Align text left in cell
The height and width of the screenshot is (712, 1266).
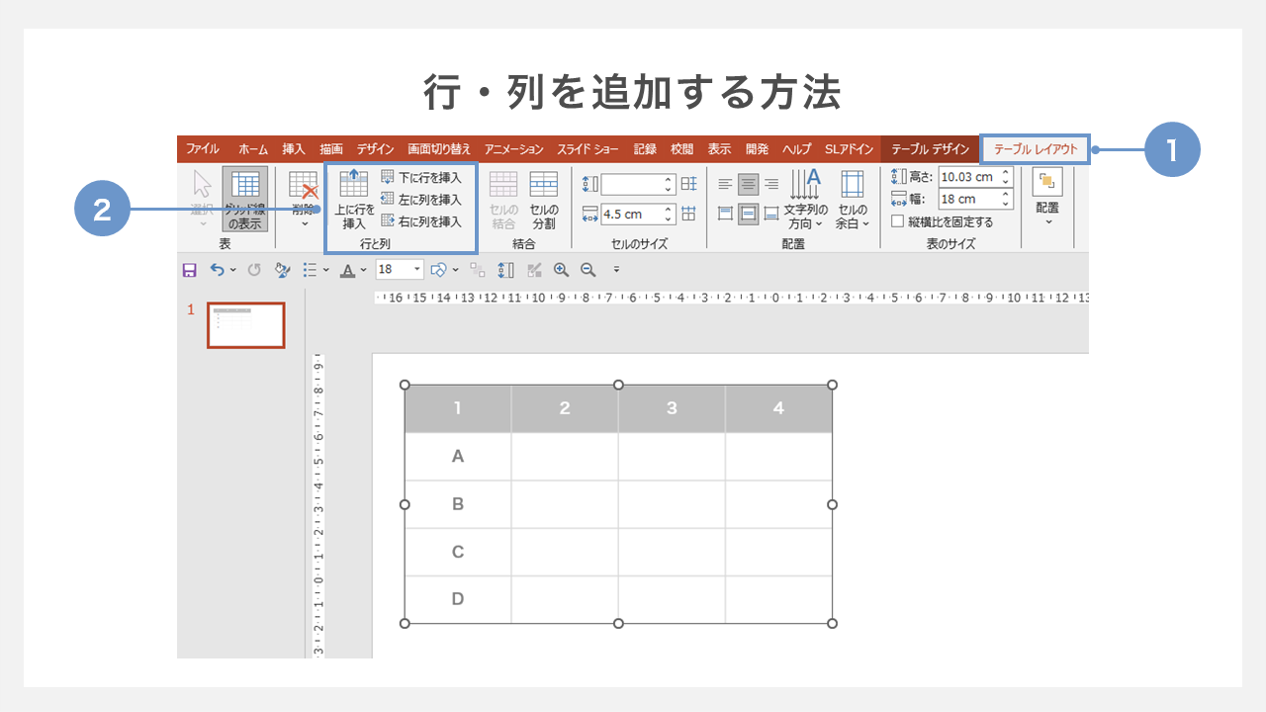(x=726, y=184)
